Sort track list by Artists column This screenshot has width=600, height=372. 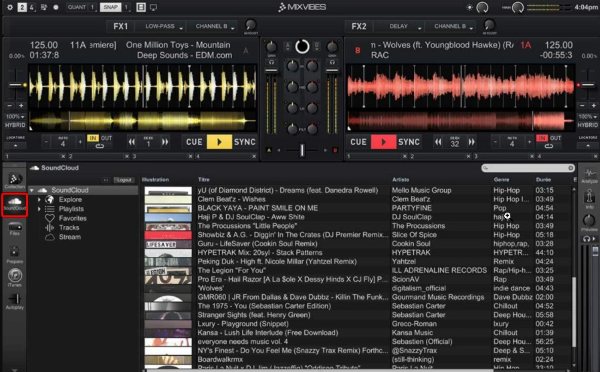click(x=401, y=179)
